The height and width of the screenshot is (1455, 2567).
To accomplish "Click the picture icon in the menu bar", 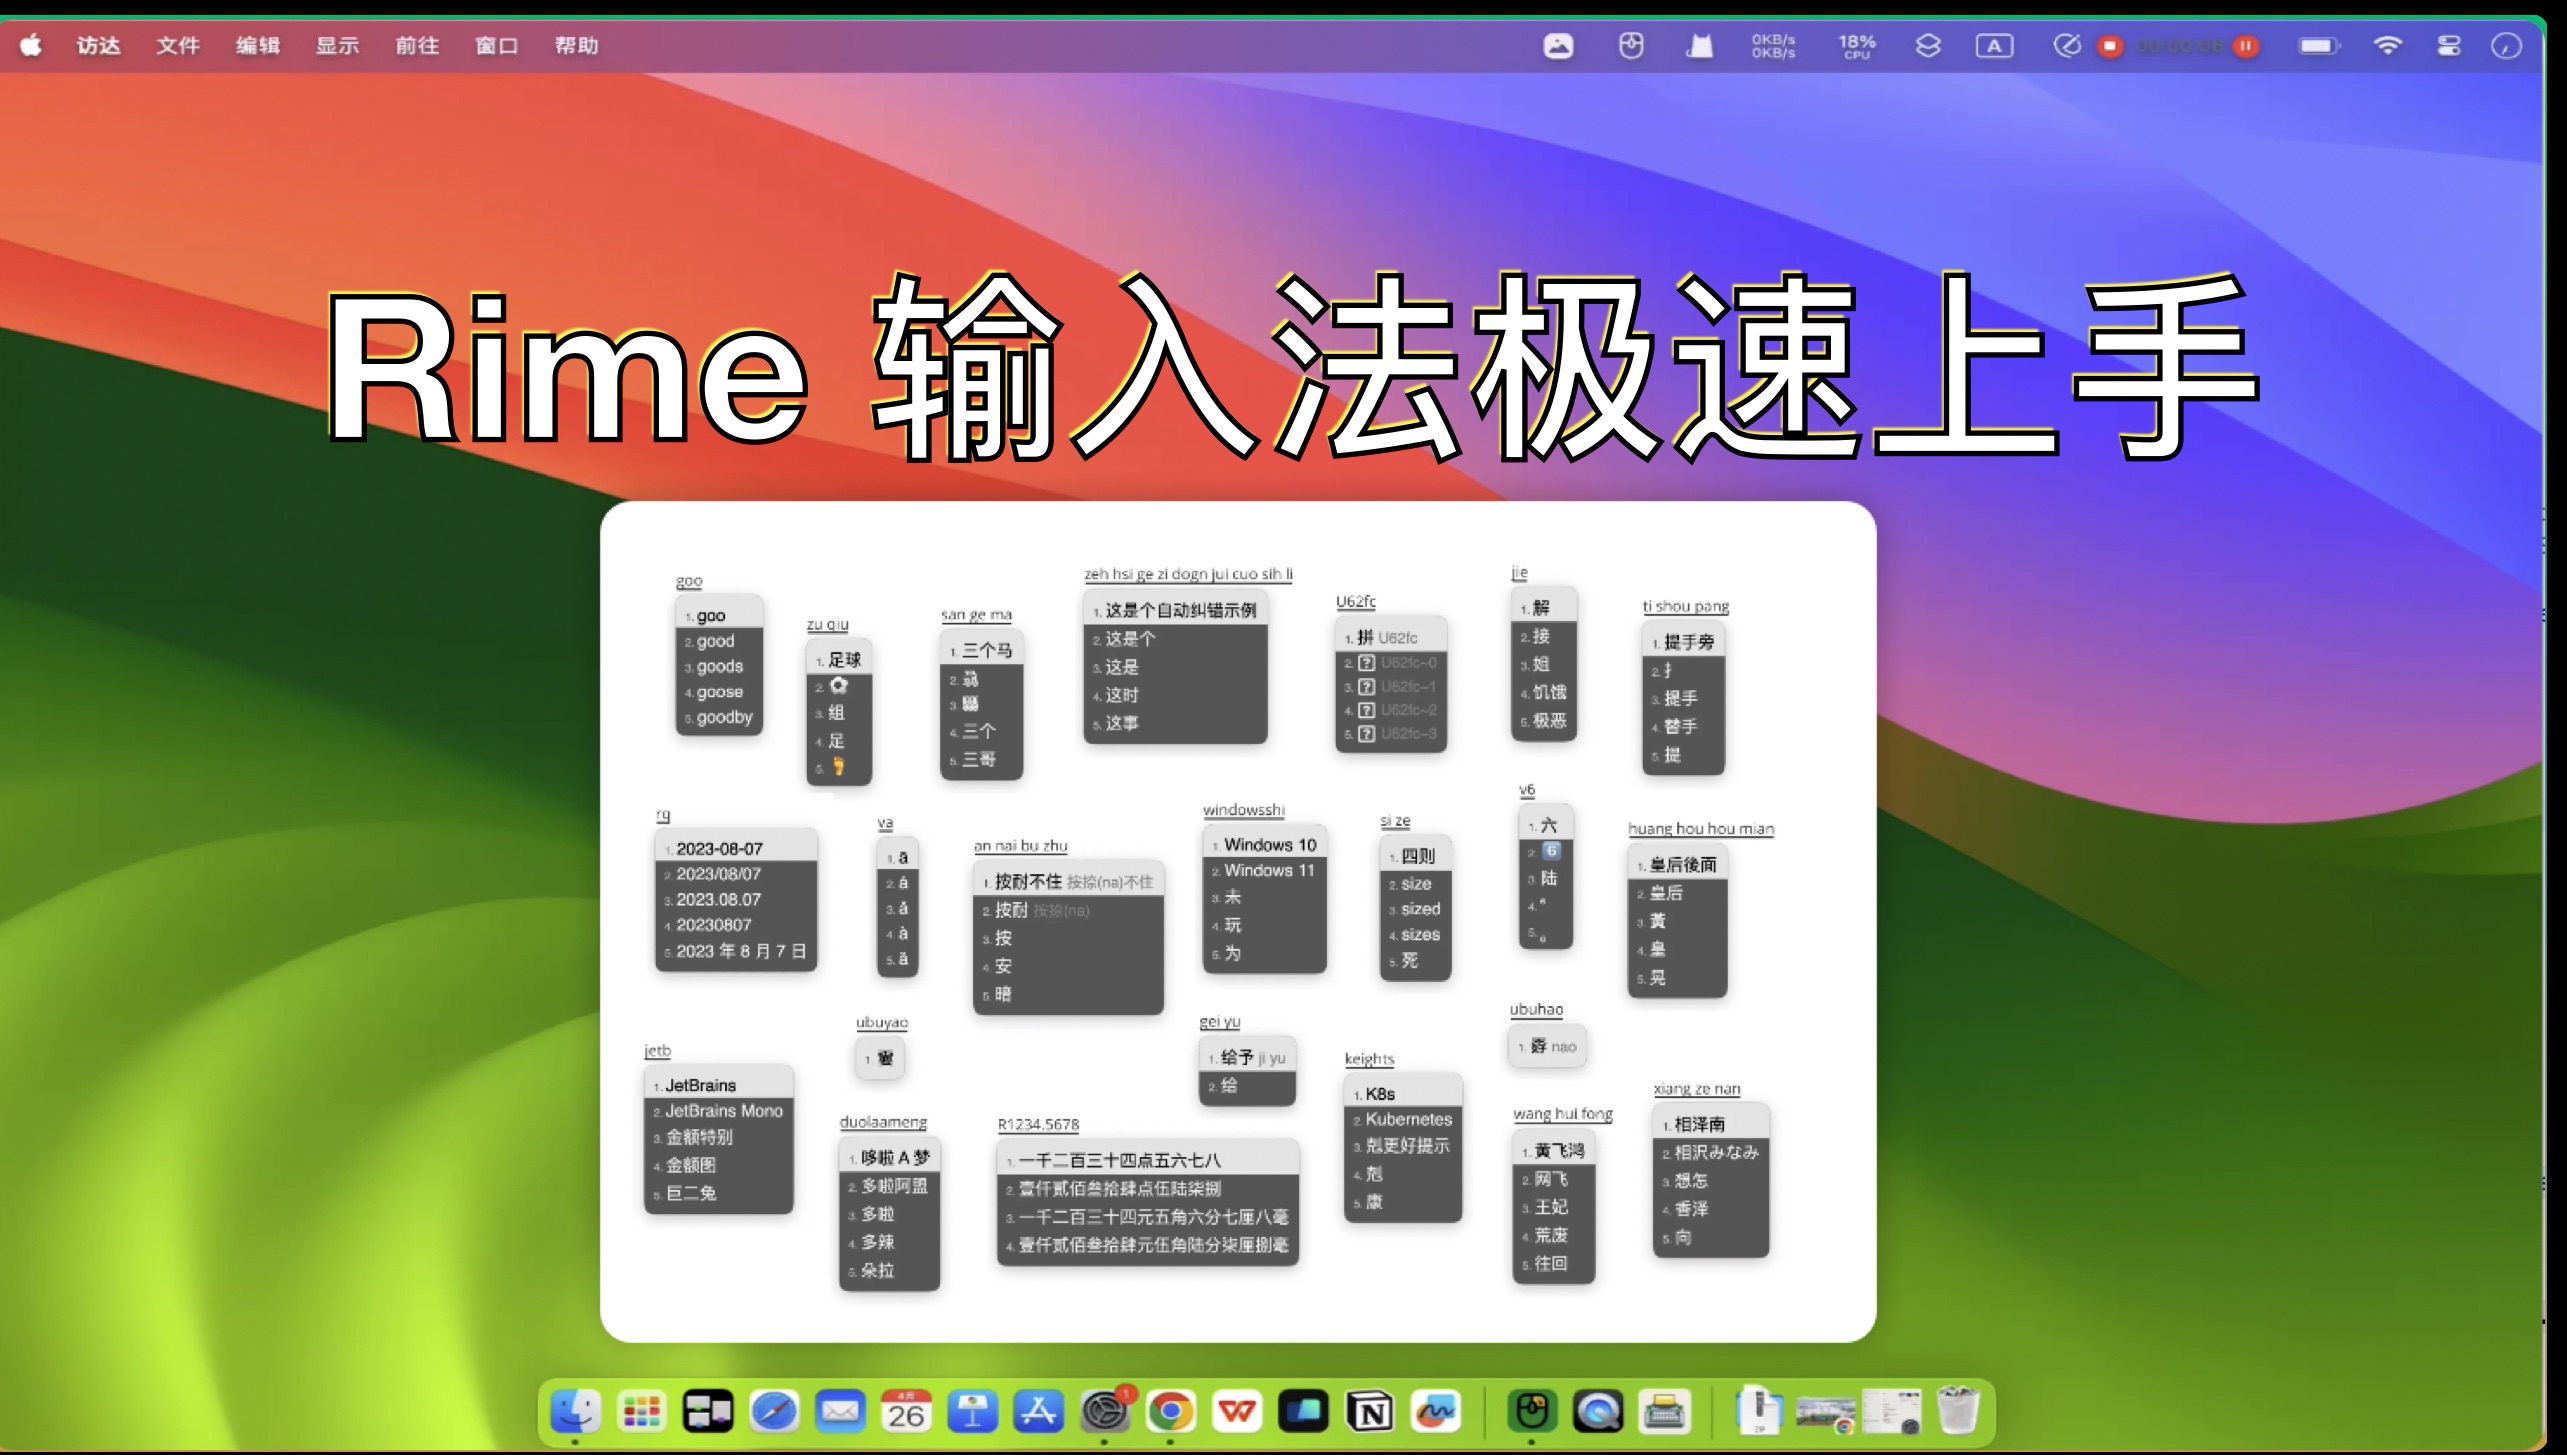I will (1558, 46).
